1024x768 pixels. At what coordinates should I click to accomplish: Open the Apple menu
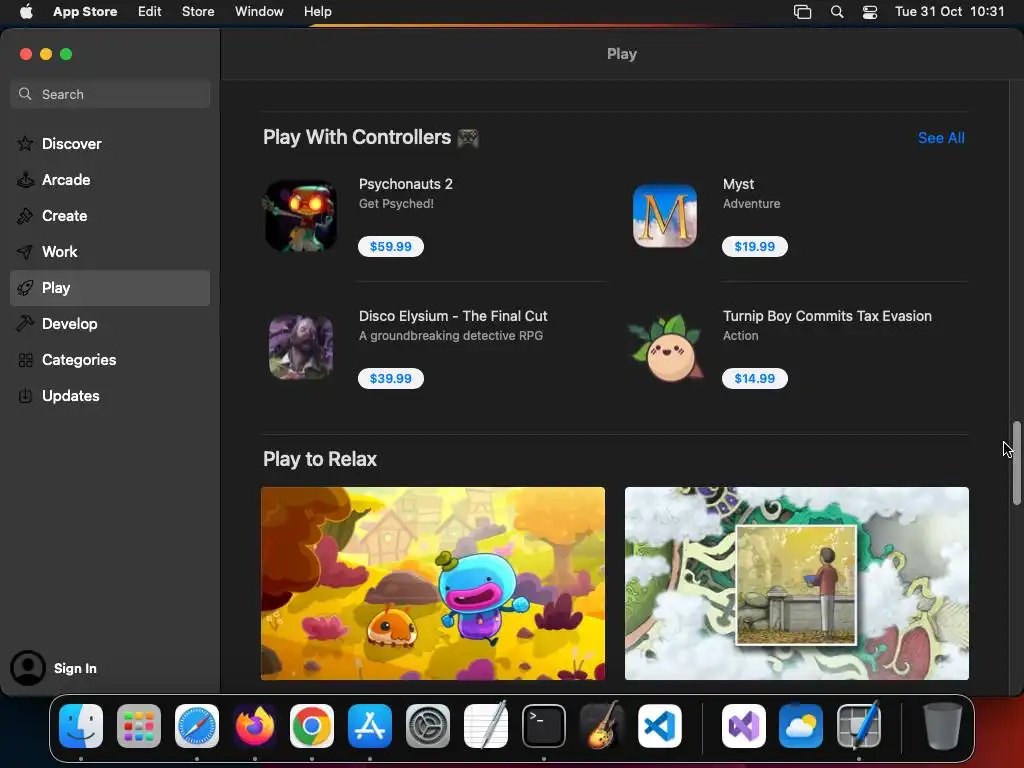click(x=26, y=12)
